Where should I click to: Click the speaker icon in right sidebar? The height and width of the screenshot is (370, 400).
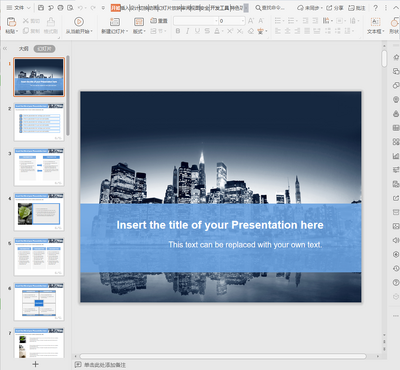[396, 240]
